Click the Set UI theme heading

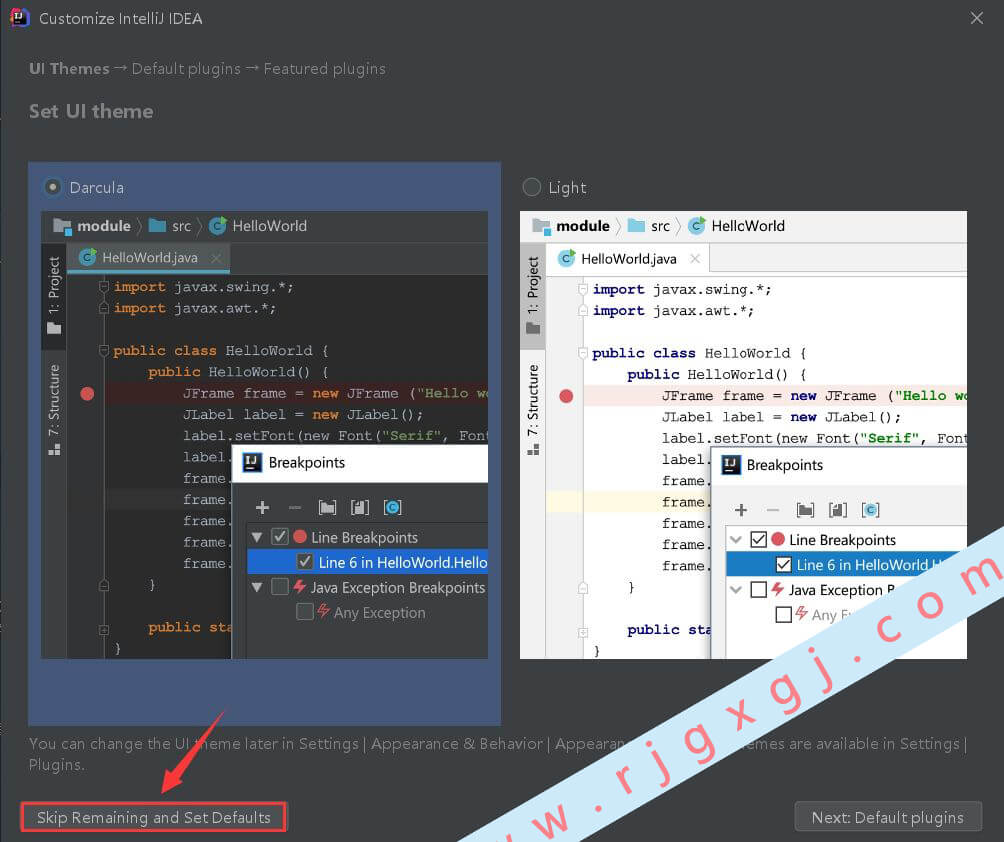[91, 111]
